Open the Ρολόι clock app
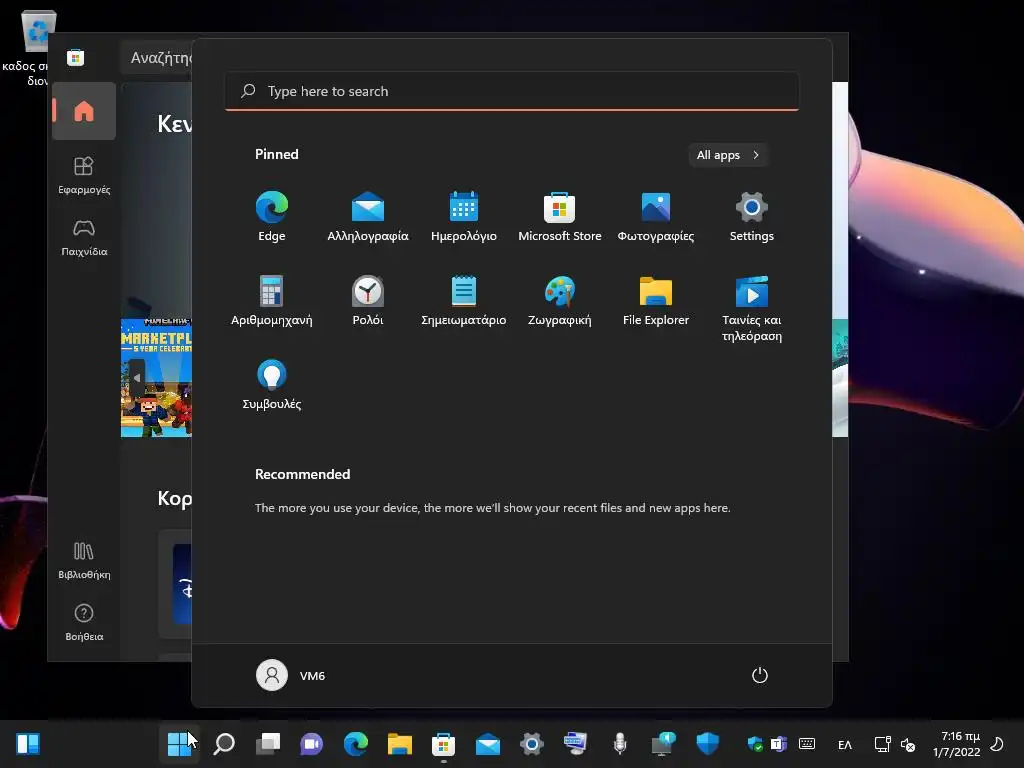Image resolution: width=1024 pixels, height=768 pixels. click(368, 300)
